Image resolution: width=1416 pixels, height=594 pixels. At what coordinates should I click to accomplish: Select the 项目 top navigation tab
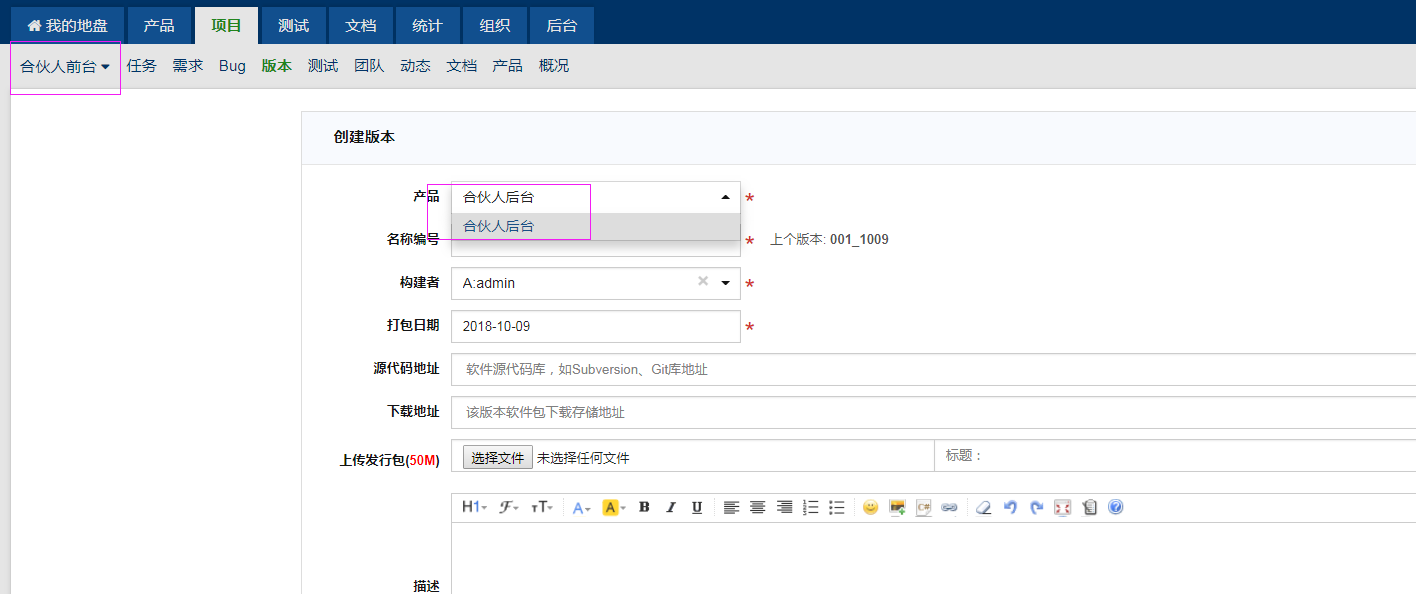click(x=226, y=25)
